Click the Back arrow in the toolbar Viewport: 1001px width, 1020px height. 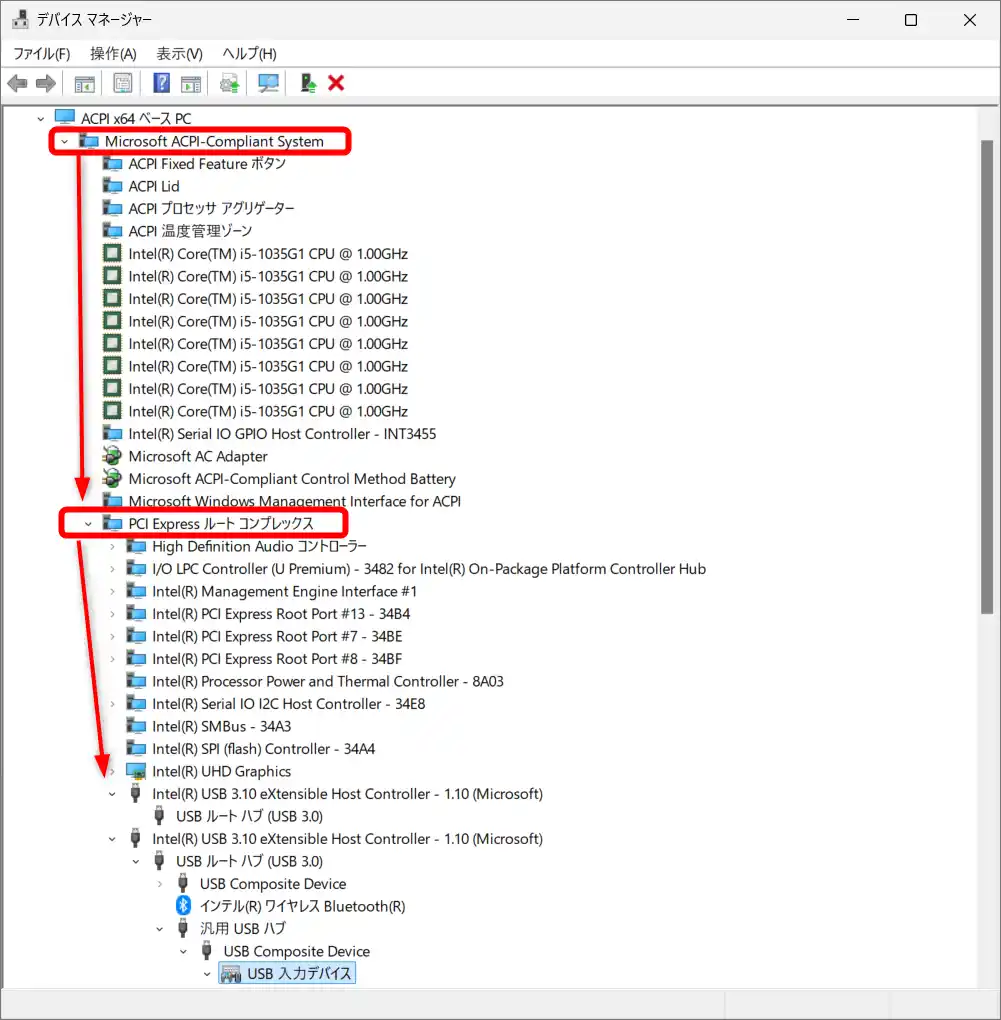(17, 83)
